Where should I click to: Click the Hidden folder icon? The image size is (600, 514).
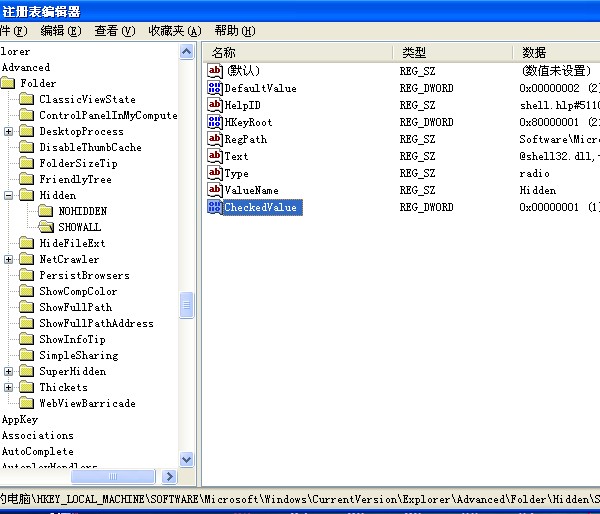coord(26,196)
